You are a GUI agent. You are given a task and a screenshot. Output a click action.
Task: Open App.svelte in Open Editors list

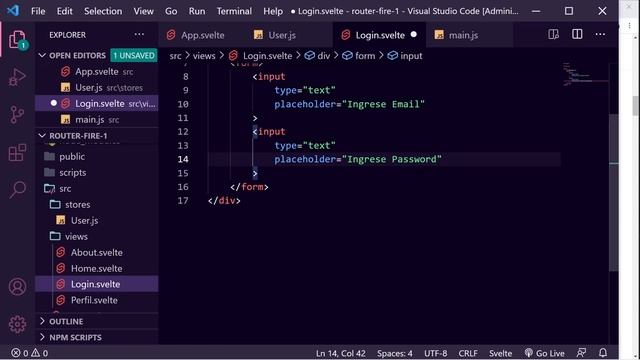pos(97,71)
